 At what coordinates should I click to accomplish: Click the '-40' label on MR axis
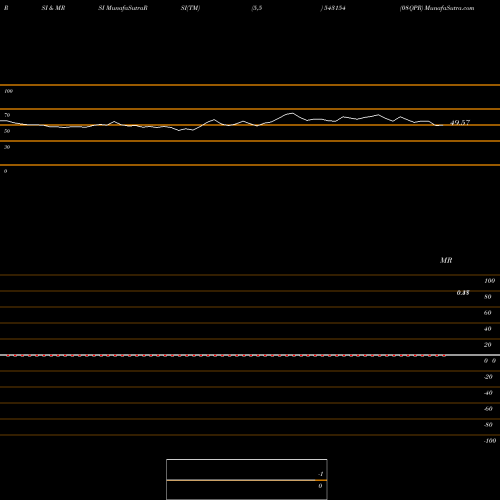488,393
